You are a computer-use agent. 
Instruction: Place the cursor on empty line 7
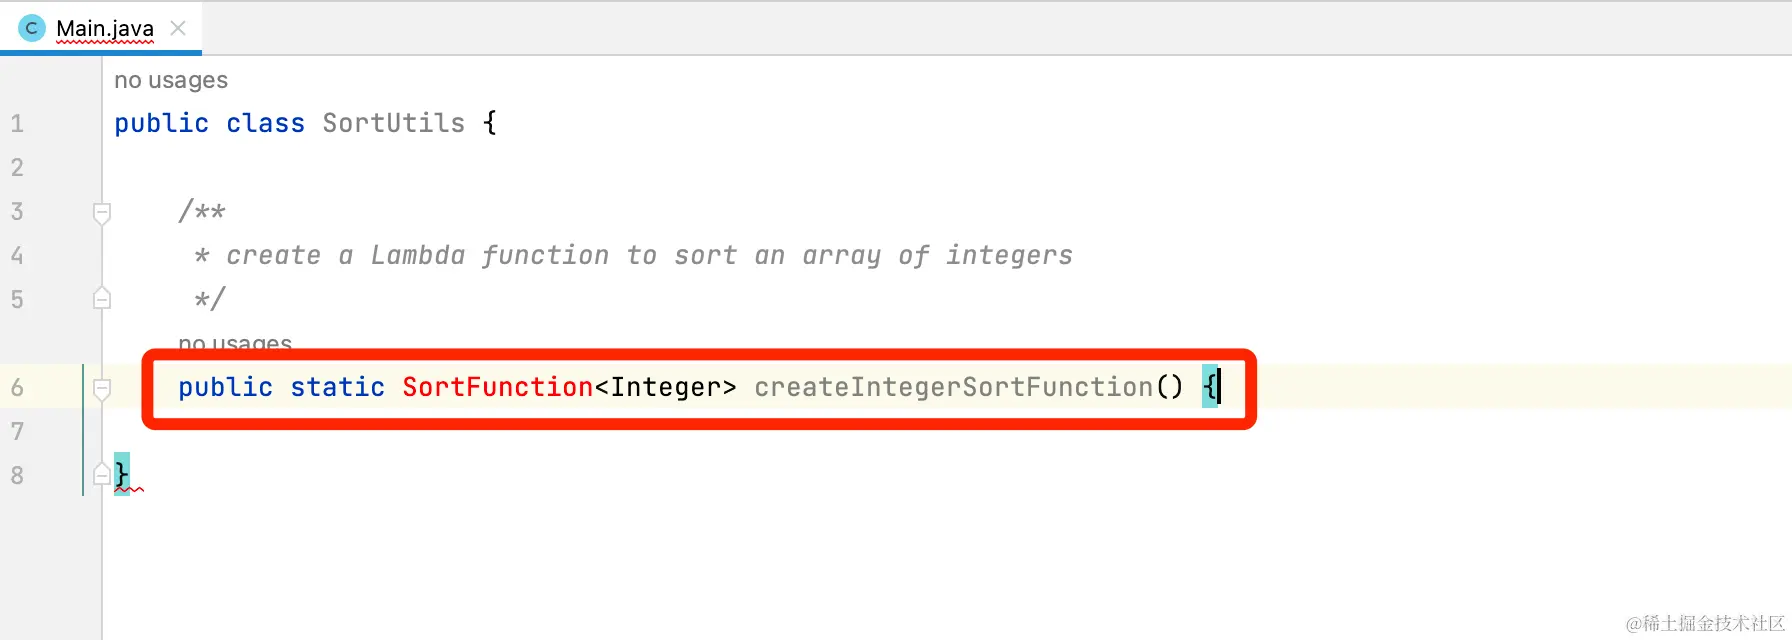coord(600,432)
